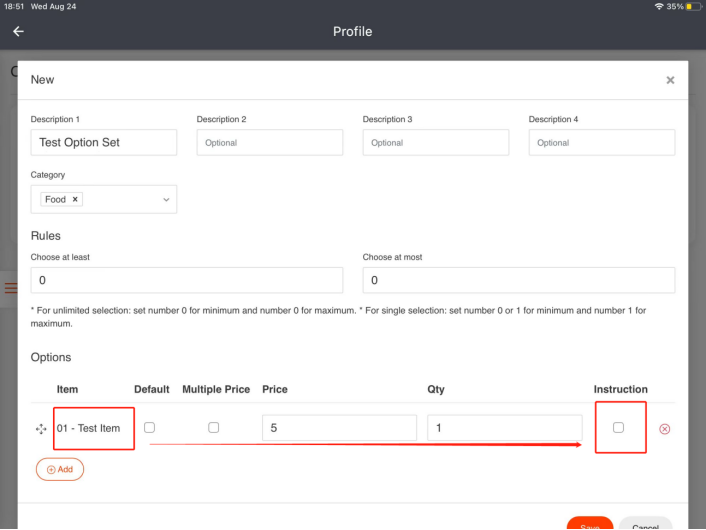
Task: Click the Choose at least field
Action: 187,280
